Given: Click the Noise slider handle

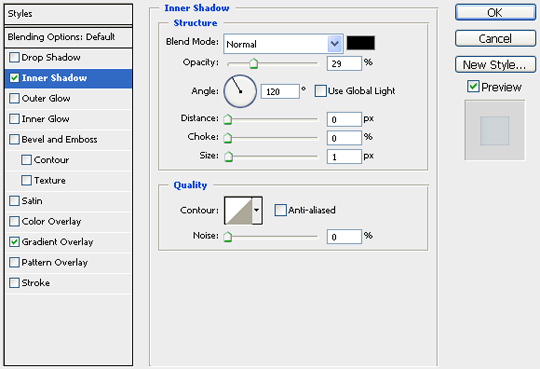Looking at the screenshot, I should [x=228, y=237].
